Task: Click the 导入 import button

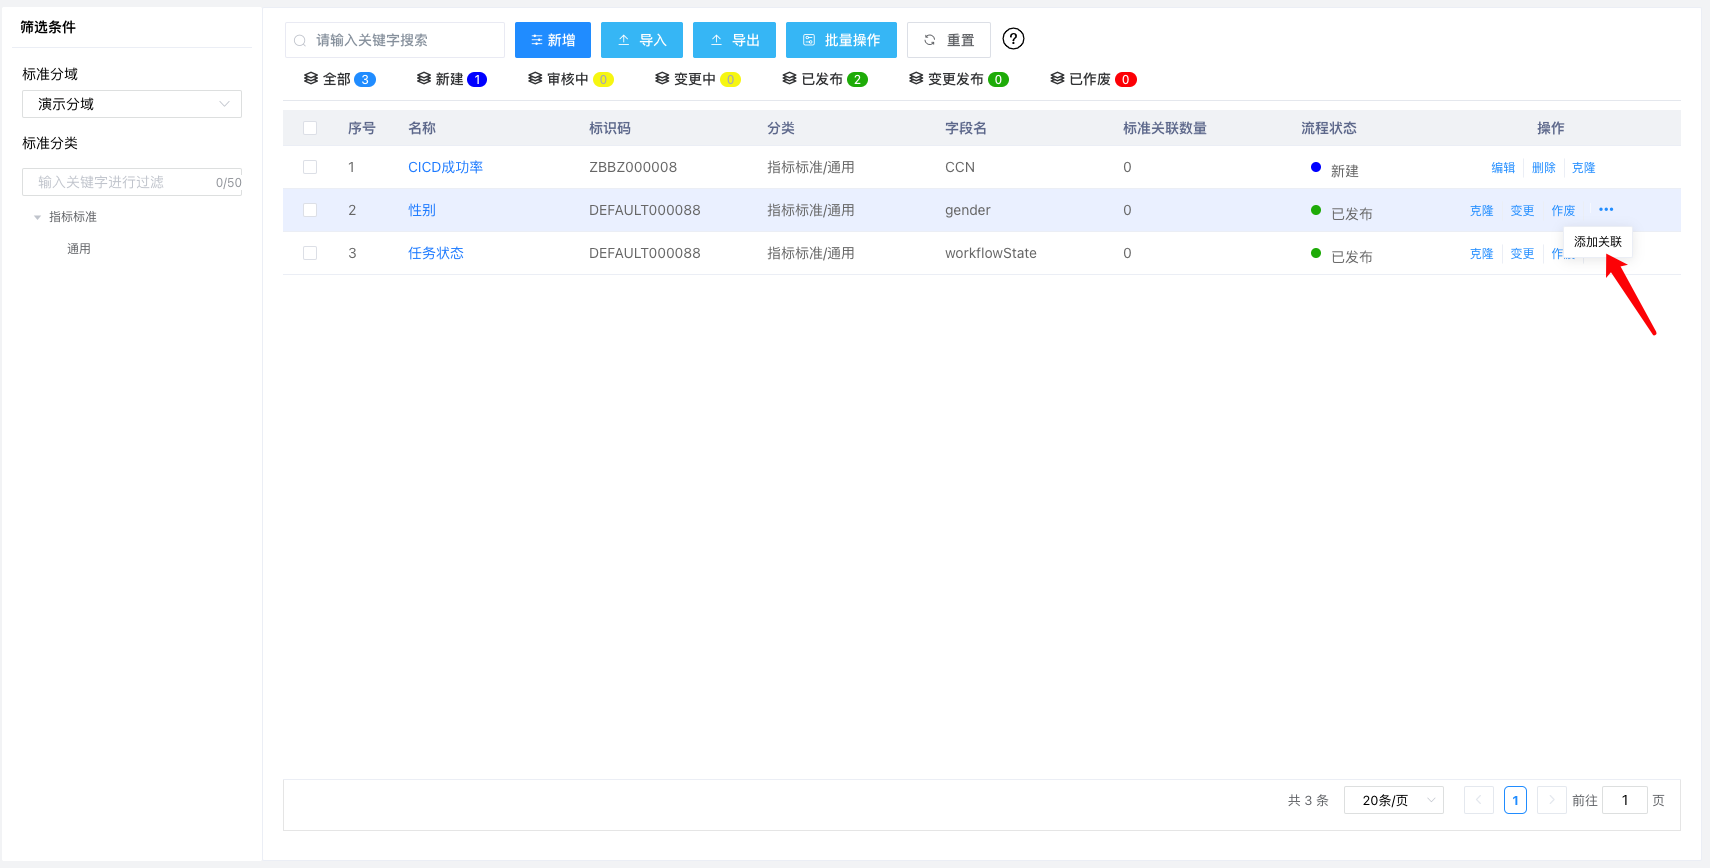Action: pyautogui.click(x=641, y=40)
